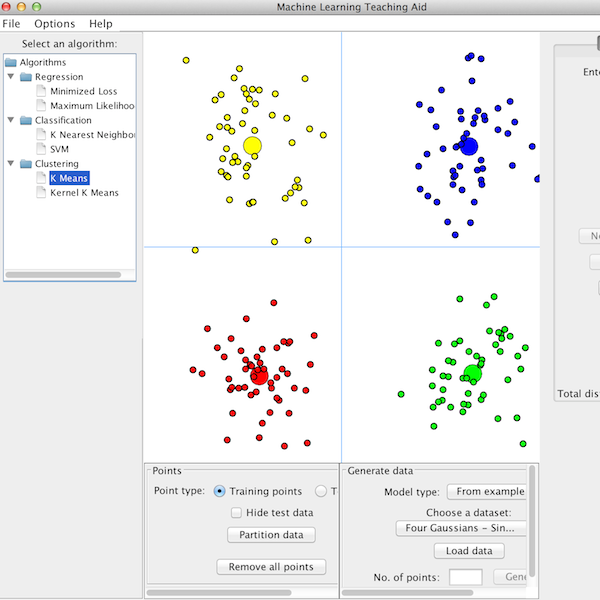Open the Options menu
600x600 pixels.
click(x=54, y=24)
